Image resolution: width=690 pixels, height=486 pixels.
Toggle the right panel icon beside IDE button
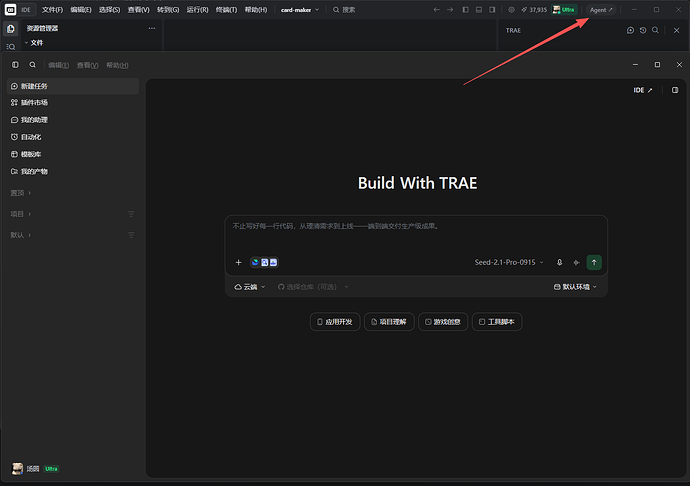click(675, 90)
